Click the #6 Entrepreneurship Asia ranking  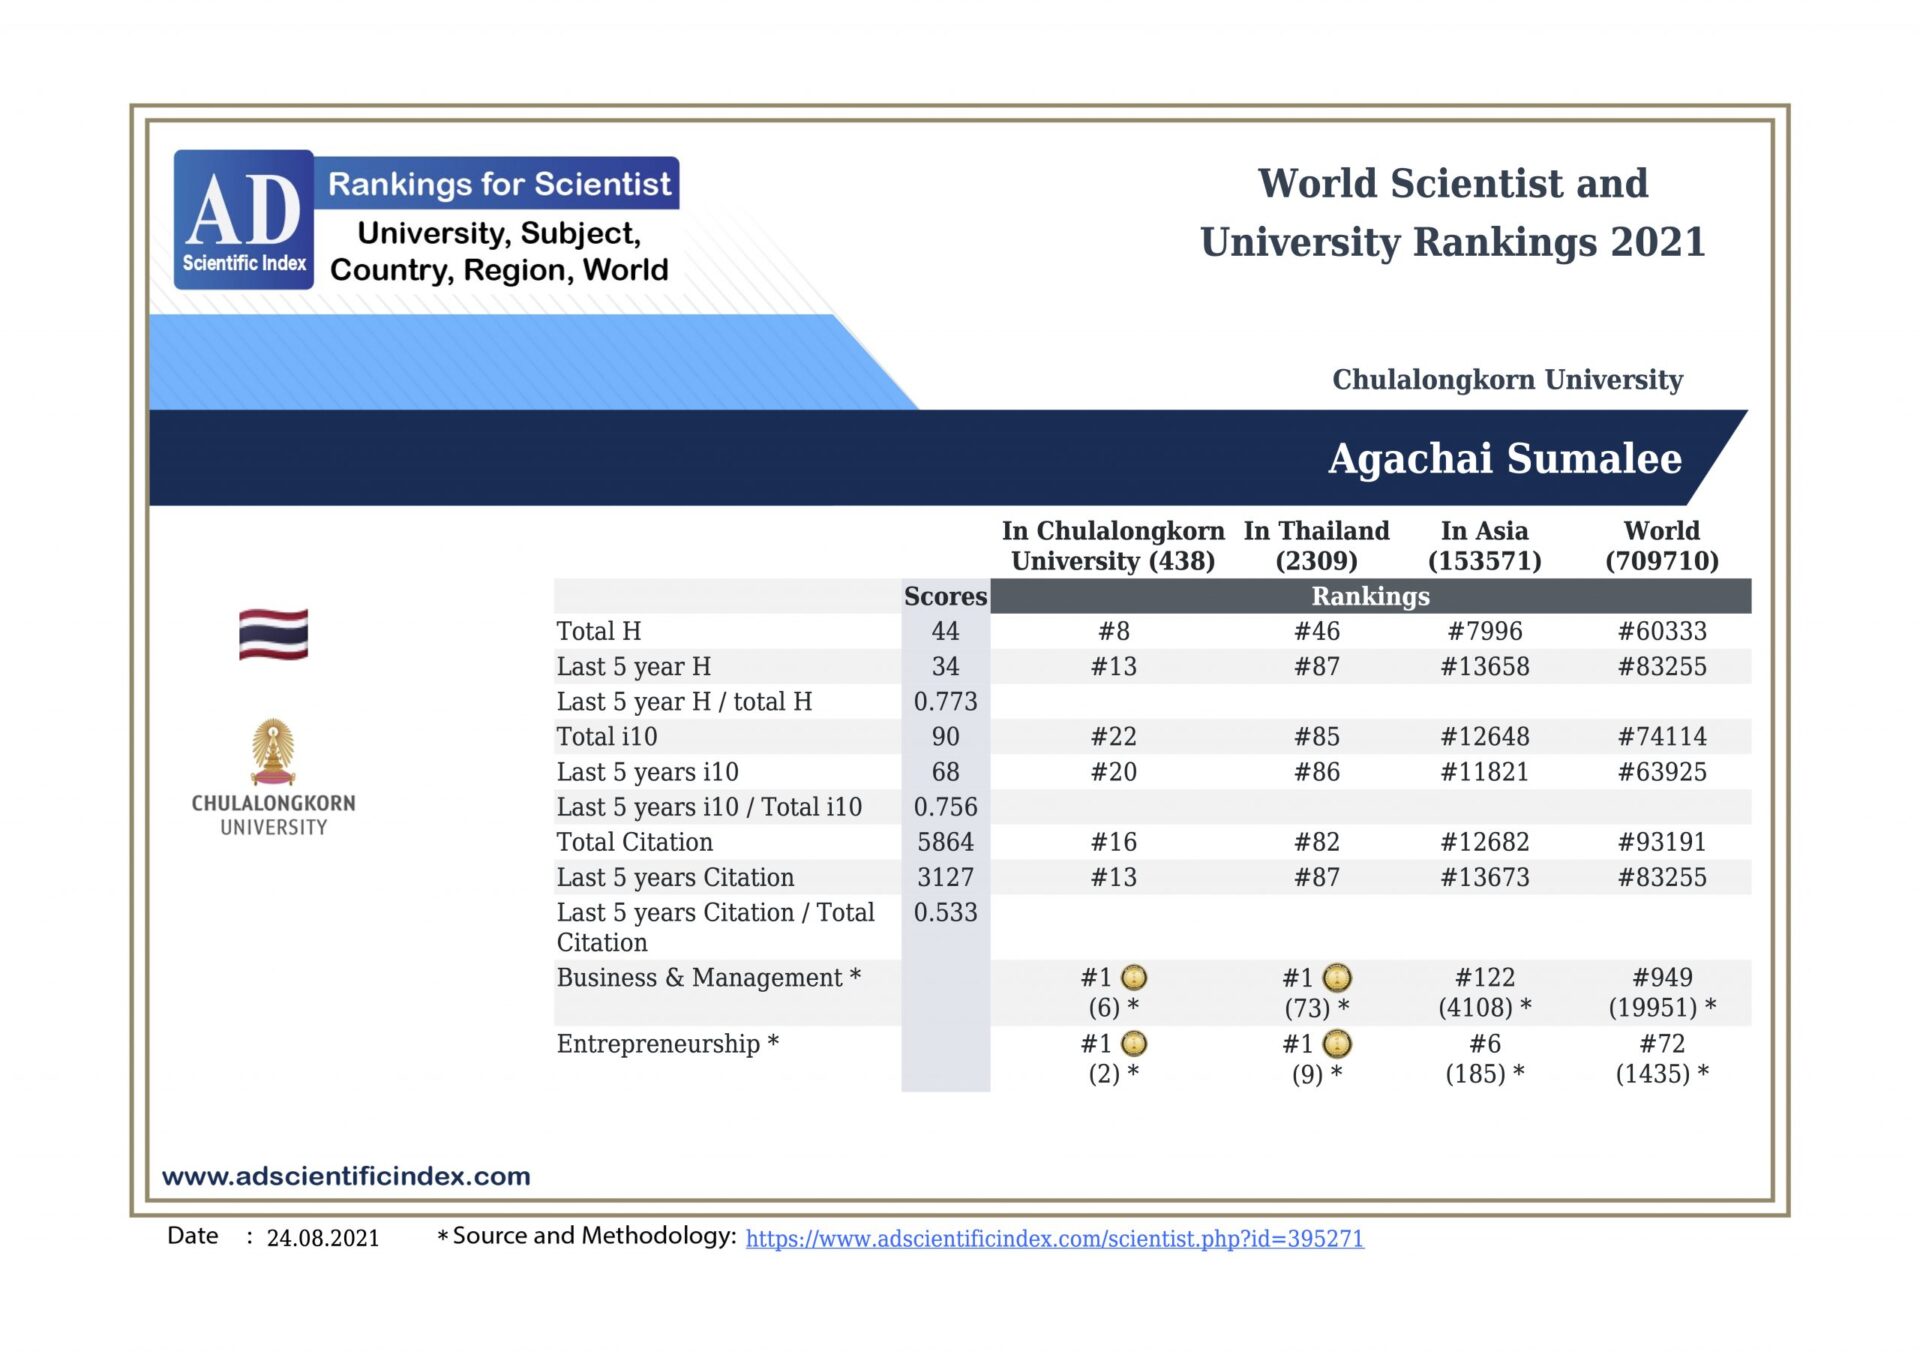1484,1044
